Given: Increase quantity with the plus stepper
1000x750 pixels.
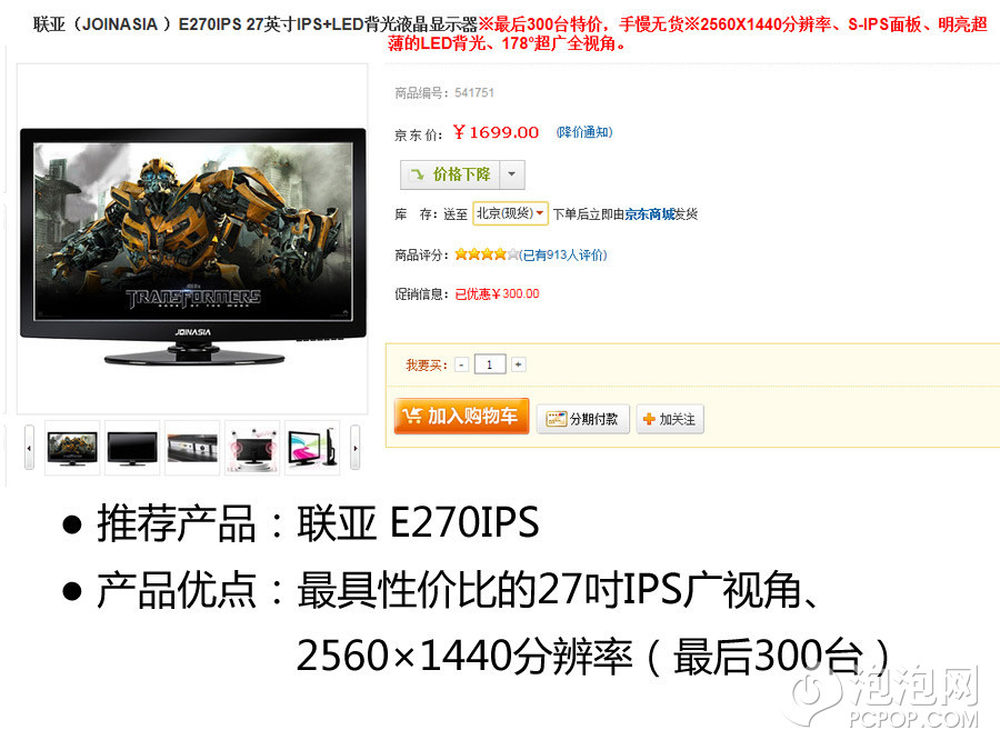Looking at the screenshot, I should [518, 365].
